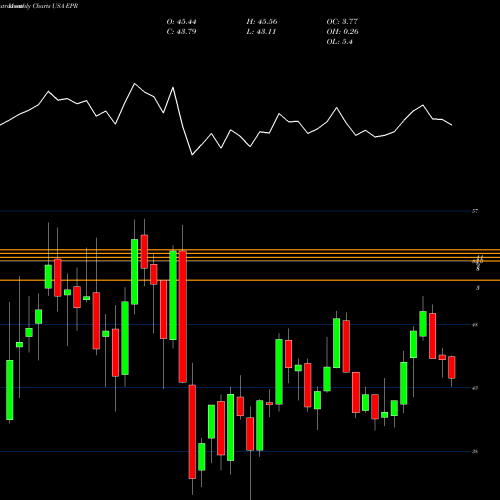Select the close value 'C: 43.79'
The height and width of the screenshot is (500, 500).
[181, 32]
